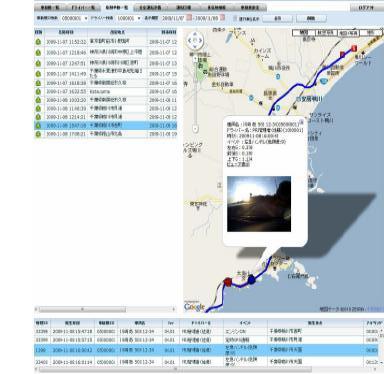Switch to the third tab in the top bar
Viewport: 384px width, 374px height.
pyautogui.click(x=117, y=7)
